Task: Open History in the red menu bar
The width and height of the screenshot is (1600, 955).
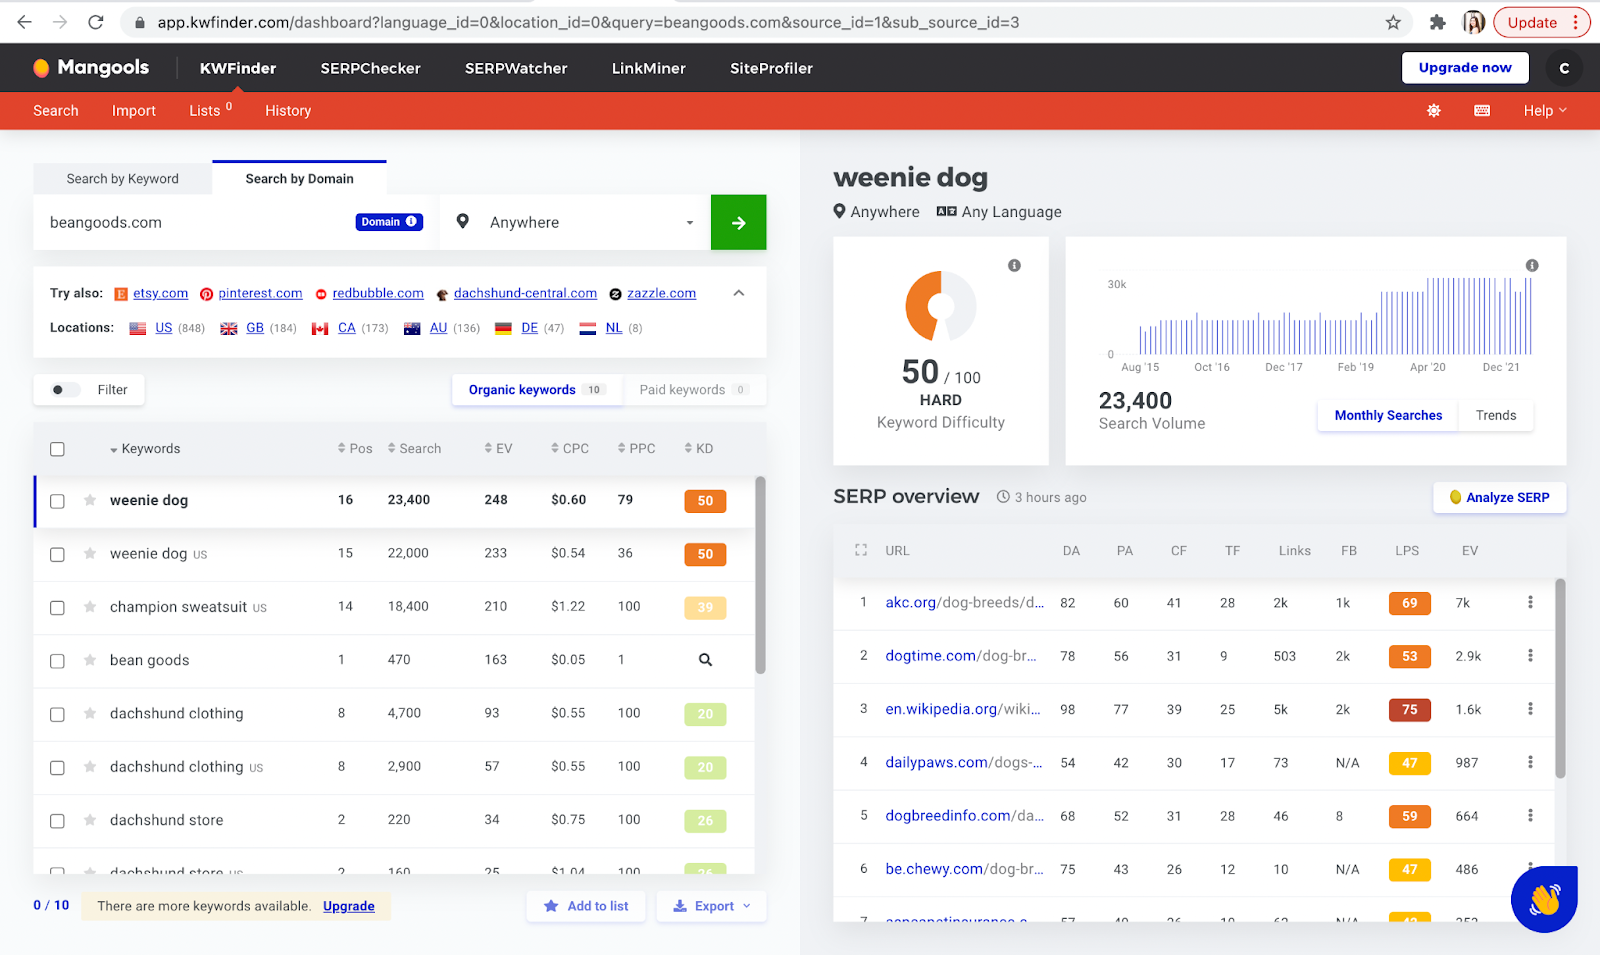Action: click(288, 111)
